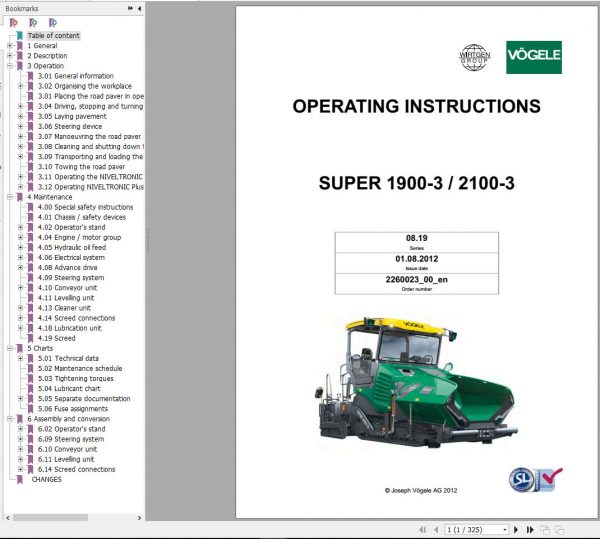Click the single page view icon
This screenshot has height=539, width=600.
(x=545, y=530)
